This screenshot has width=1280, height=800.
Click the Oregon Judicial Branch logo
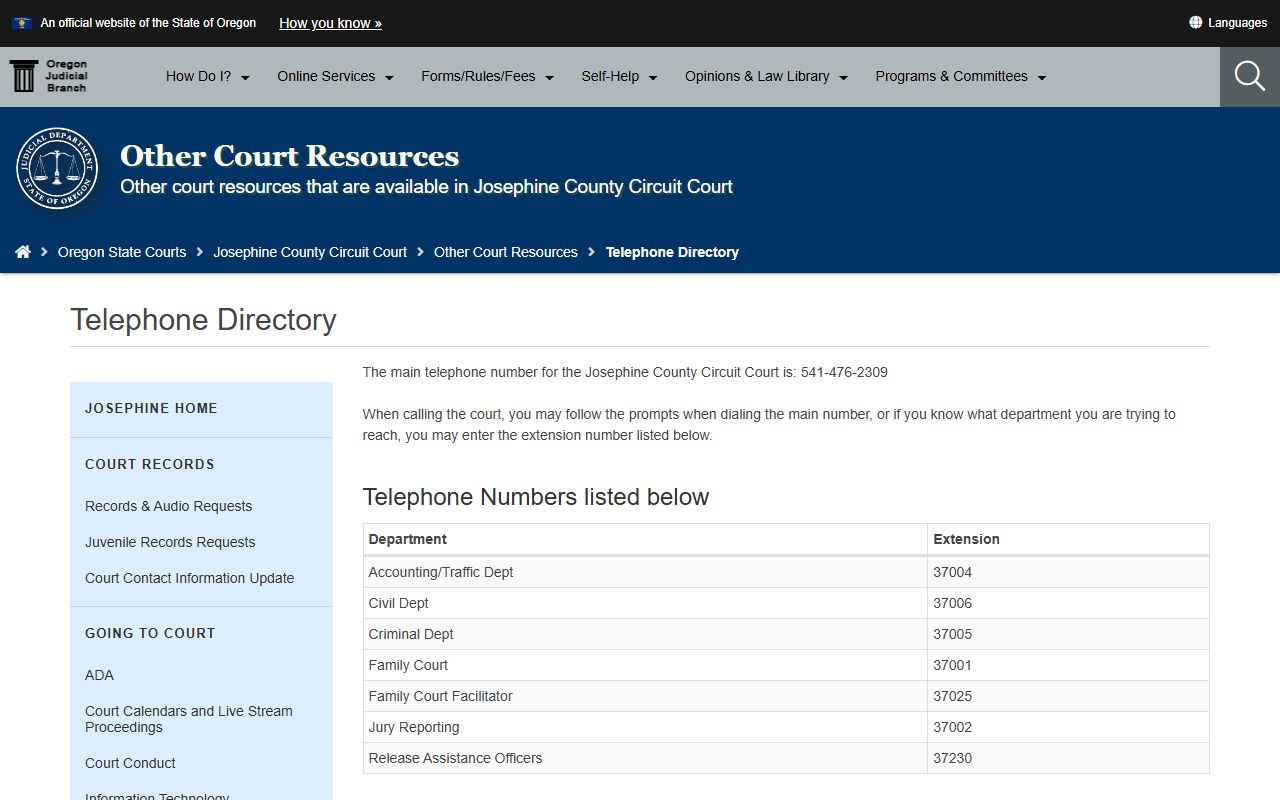coord(48,76)
